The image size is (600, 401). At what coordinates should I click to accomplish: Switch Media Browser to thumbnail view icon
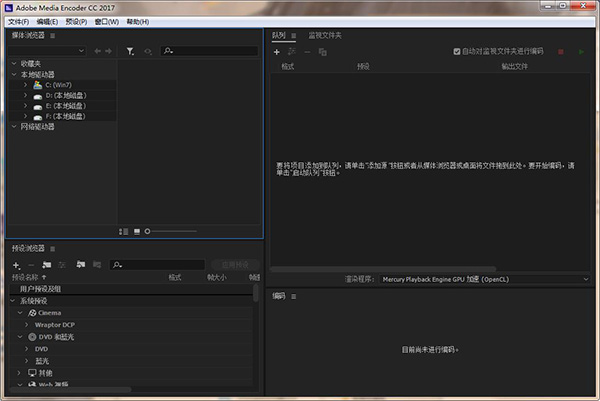point(137,231)
